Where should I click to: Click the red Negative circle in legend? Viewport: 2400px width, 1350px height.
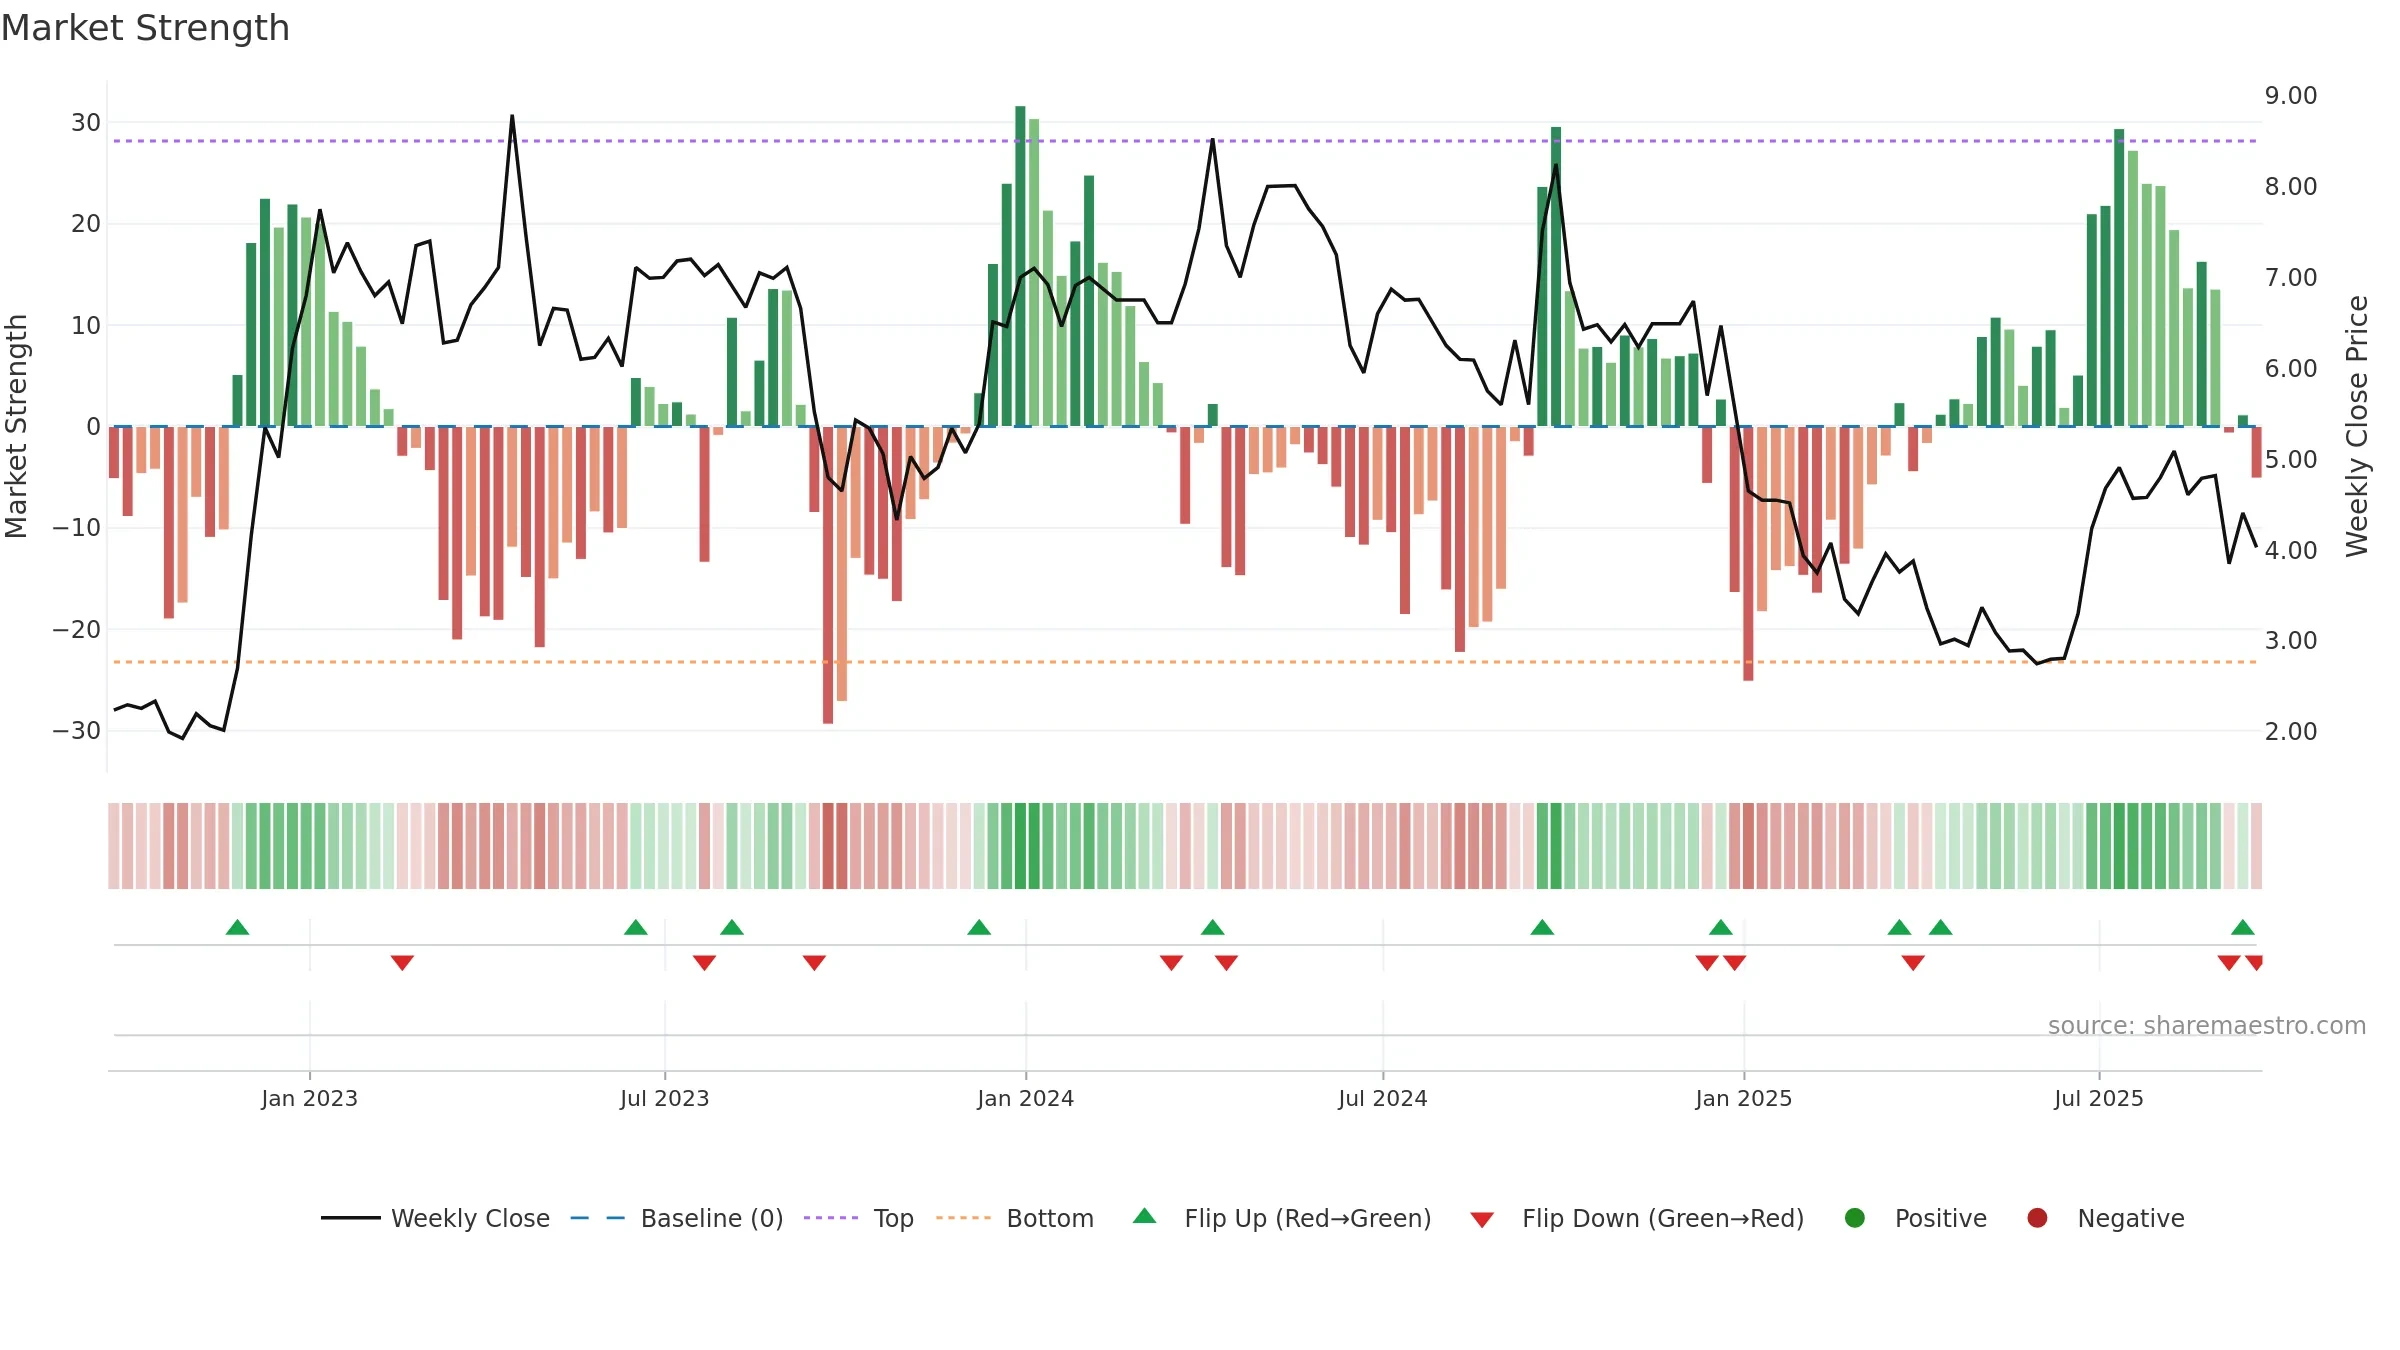click(x=2037, y=1218)
